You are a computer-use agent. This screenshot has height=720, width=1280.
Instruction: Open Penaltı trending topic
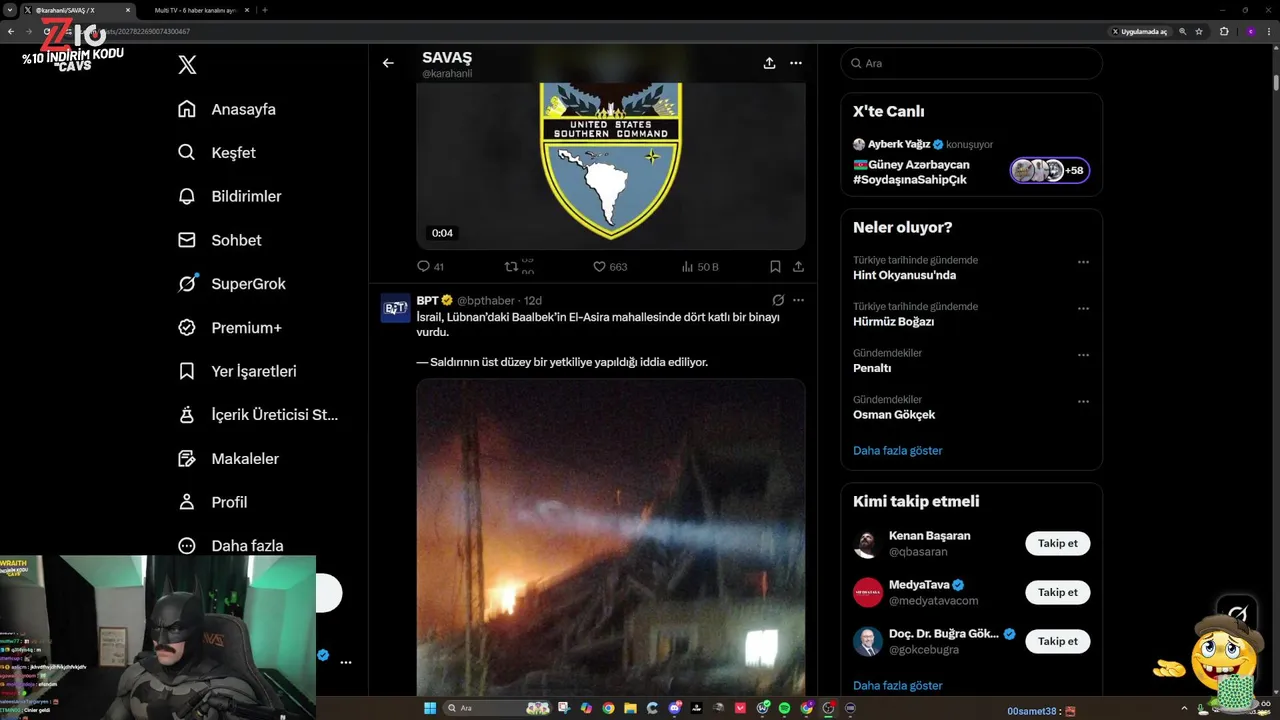tap(872, 368)
